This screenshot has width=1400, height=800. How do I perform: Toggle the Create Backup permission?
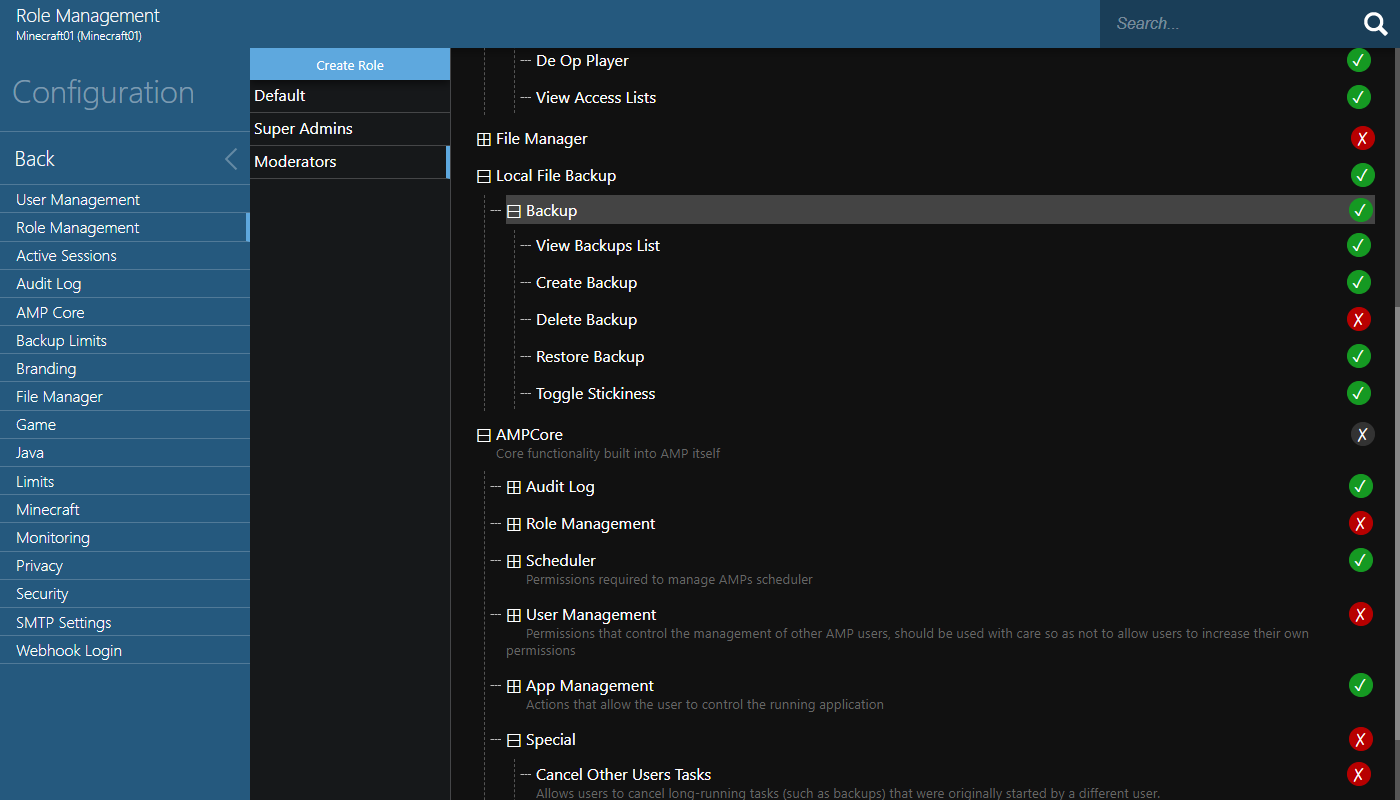click(x=1359, y=283)
